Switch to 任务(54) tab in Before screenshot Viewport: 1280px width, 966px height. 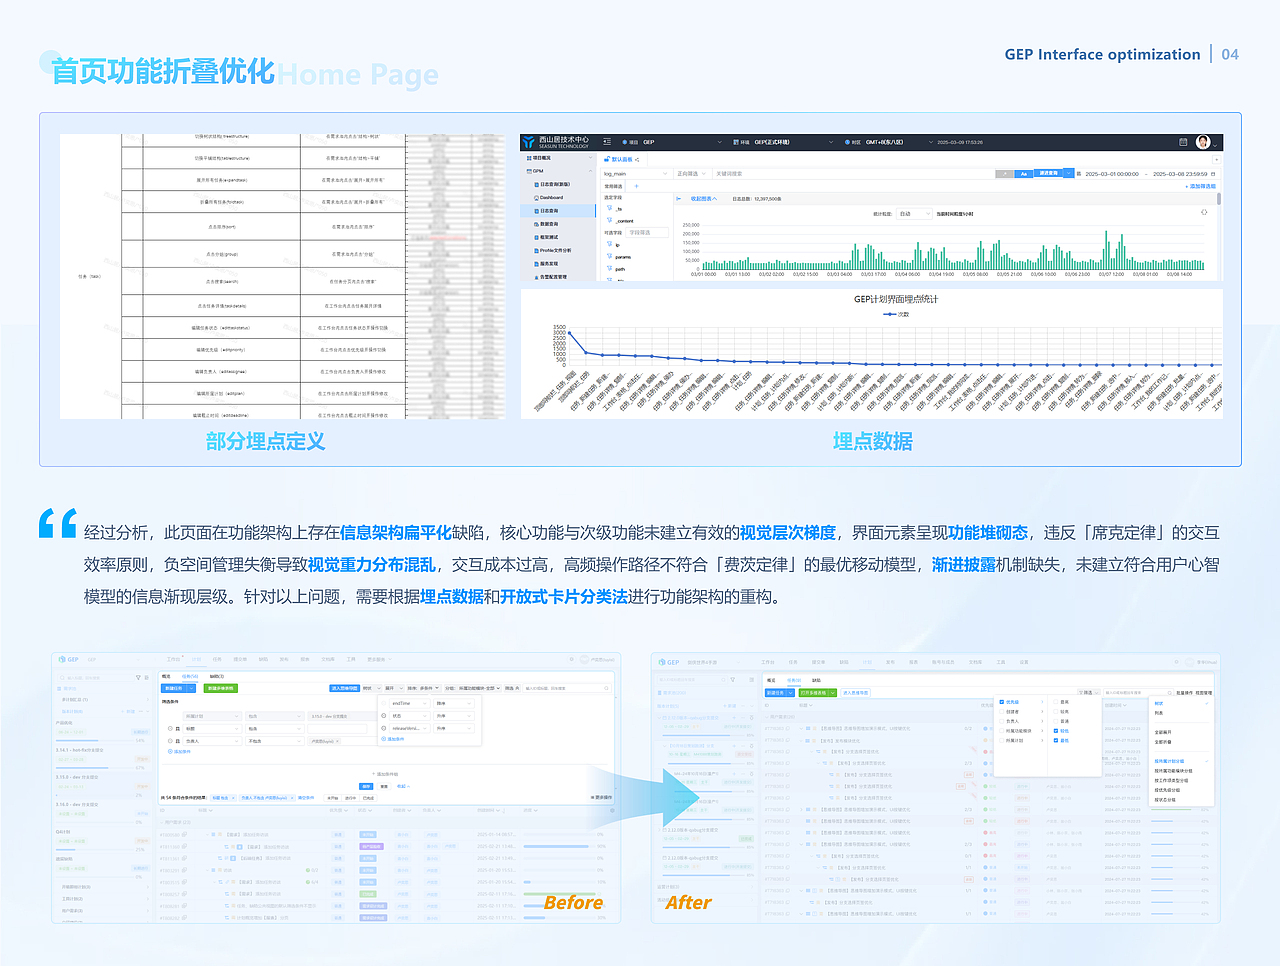pos(190,676)
